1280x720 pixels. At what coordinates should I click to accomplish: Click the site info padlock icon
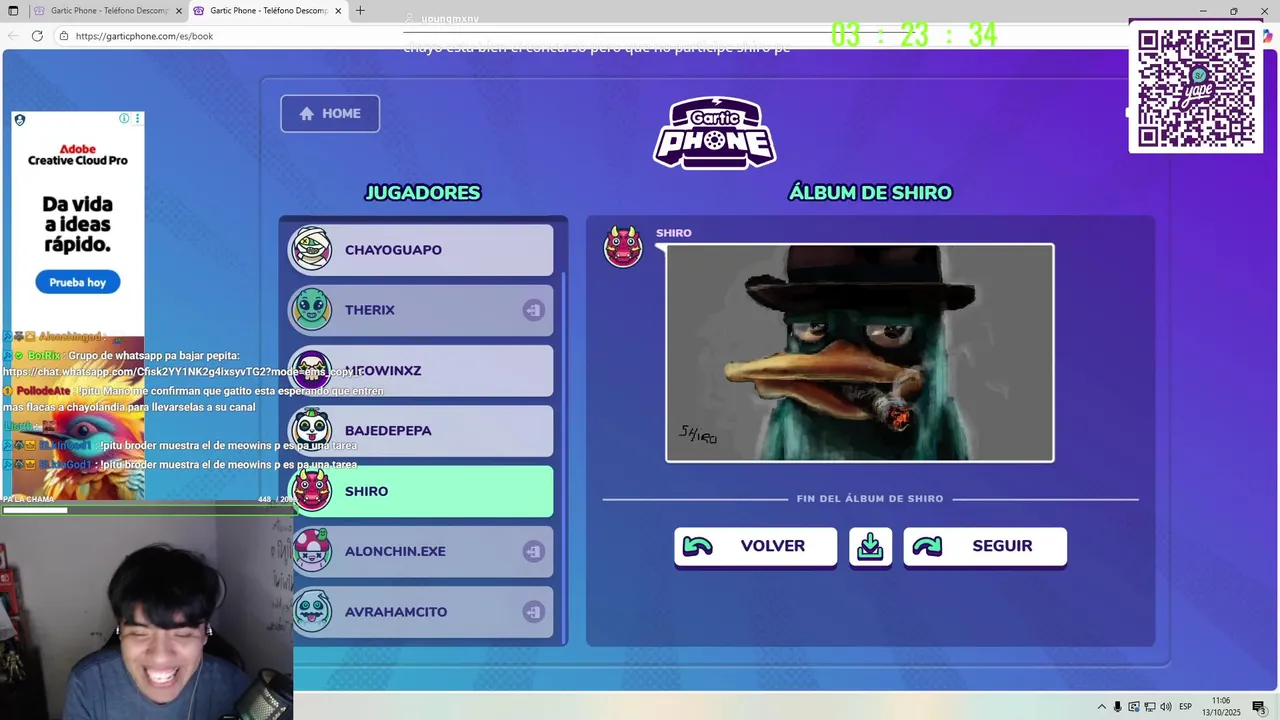click(x=64, y=36)
